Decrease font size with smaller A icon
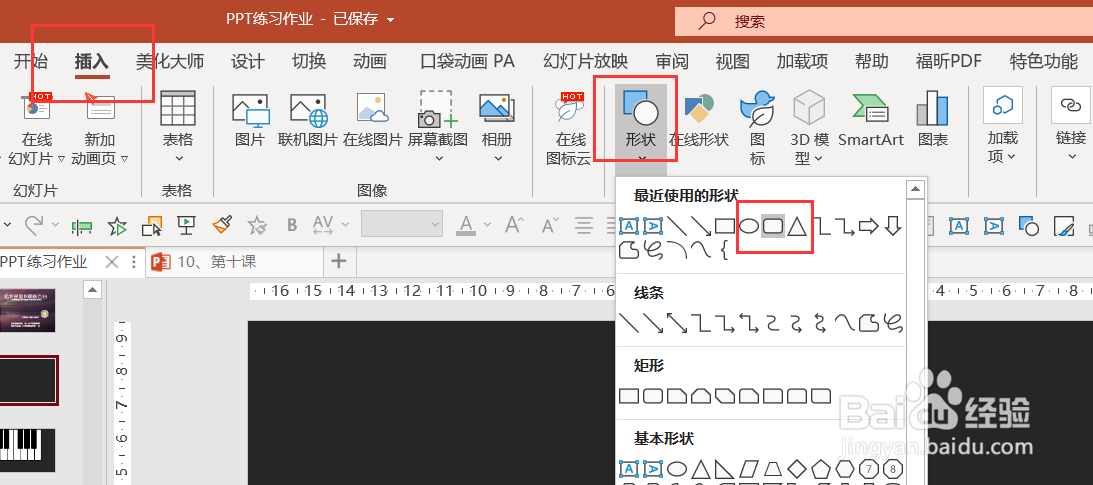 pos(551,225)
